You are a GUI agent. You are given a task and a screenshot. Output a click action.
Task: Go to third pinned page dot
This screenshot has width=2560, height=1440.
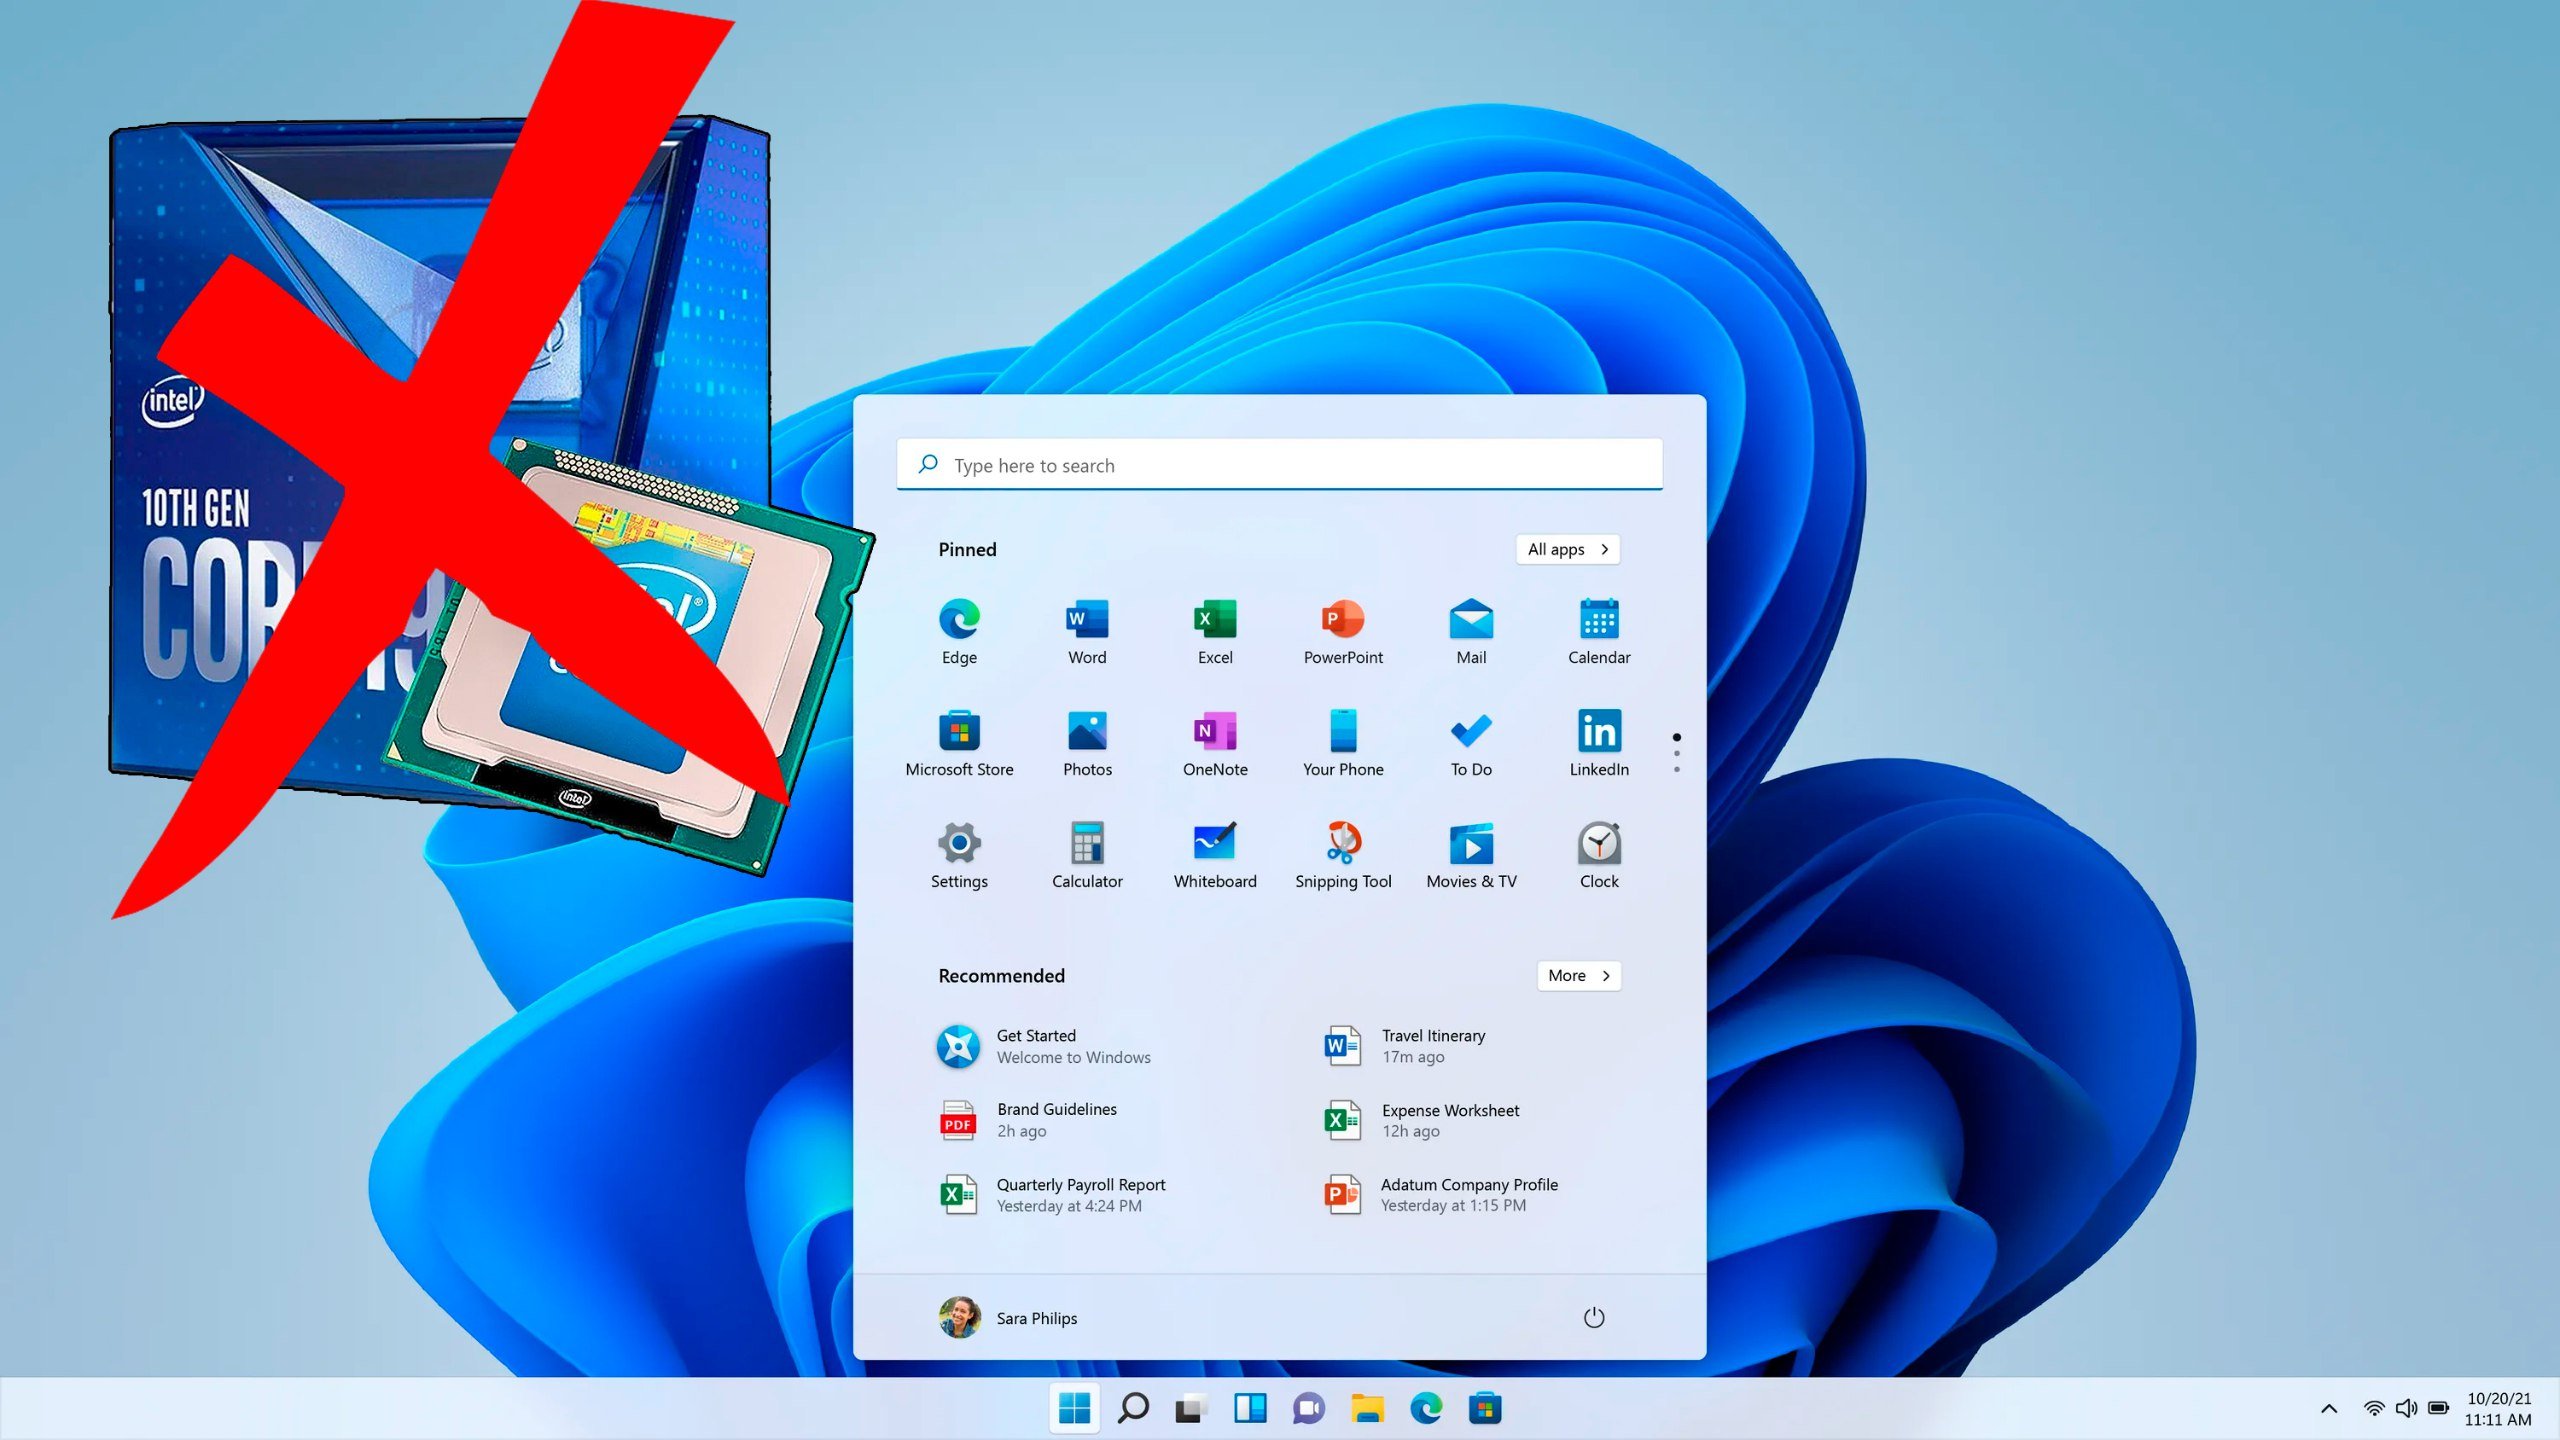[x=1677, y=769]
